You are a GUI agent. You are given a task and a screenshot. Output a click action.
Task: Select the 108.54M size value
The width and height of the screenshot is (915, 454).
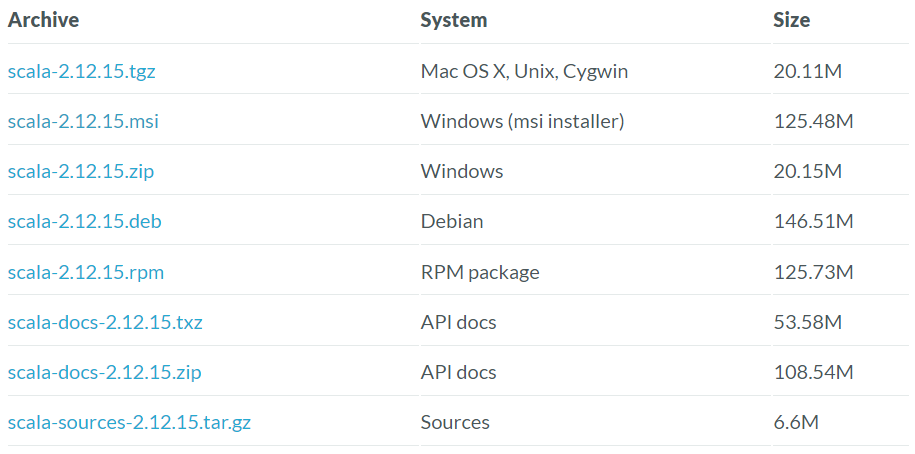pos(813,372)
